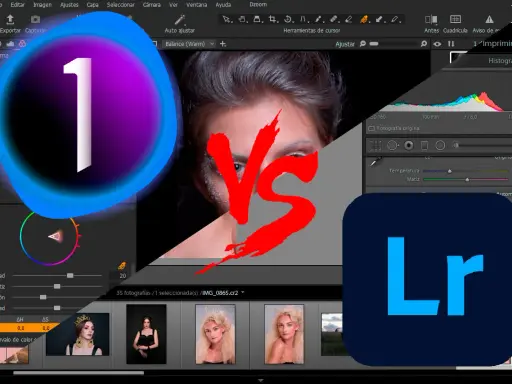Select Lightroom radial filter tool
Image resolution: width=512 pixels, height=384 pixels.
[x=440, y=146]
